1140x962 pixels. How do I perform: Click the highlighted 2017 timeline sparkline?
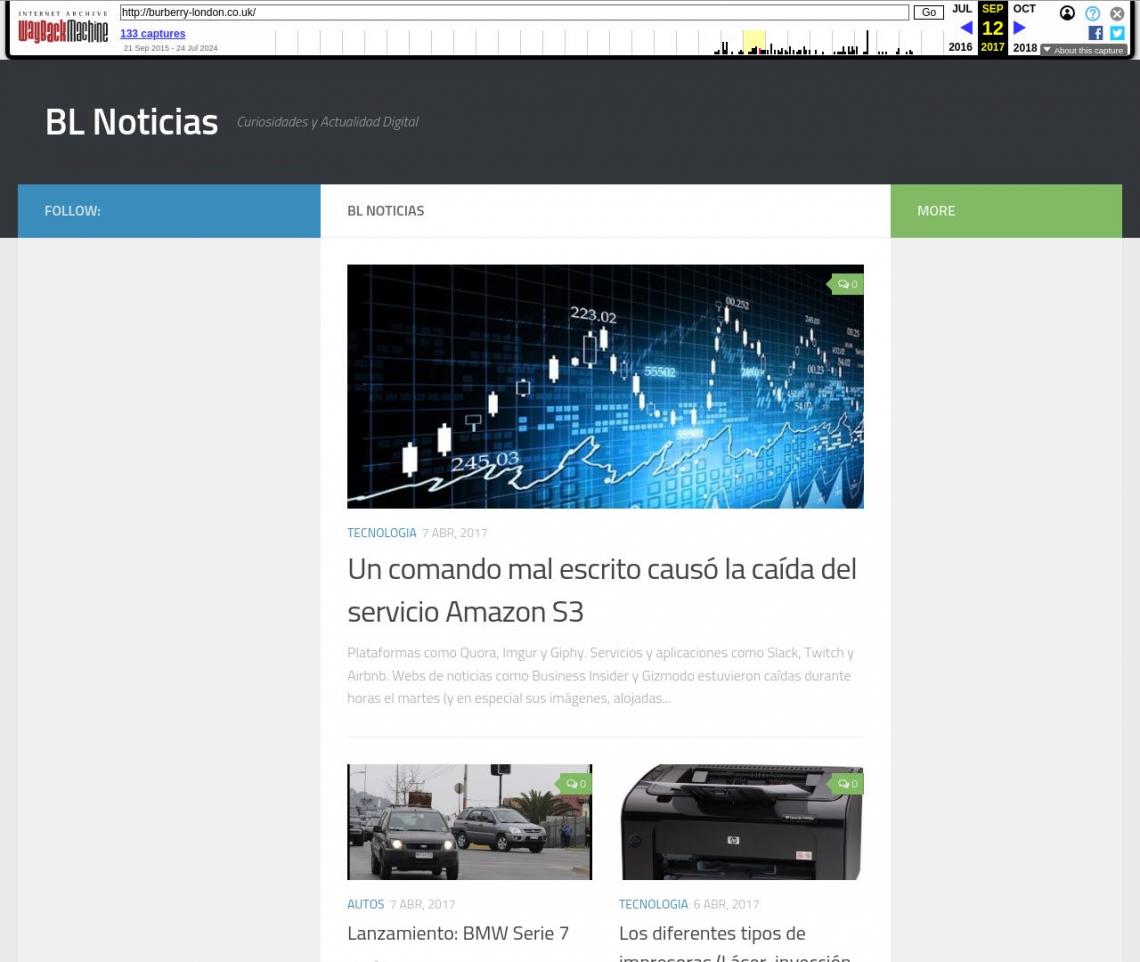[x=754, y=42]
